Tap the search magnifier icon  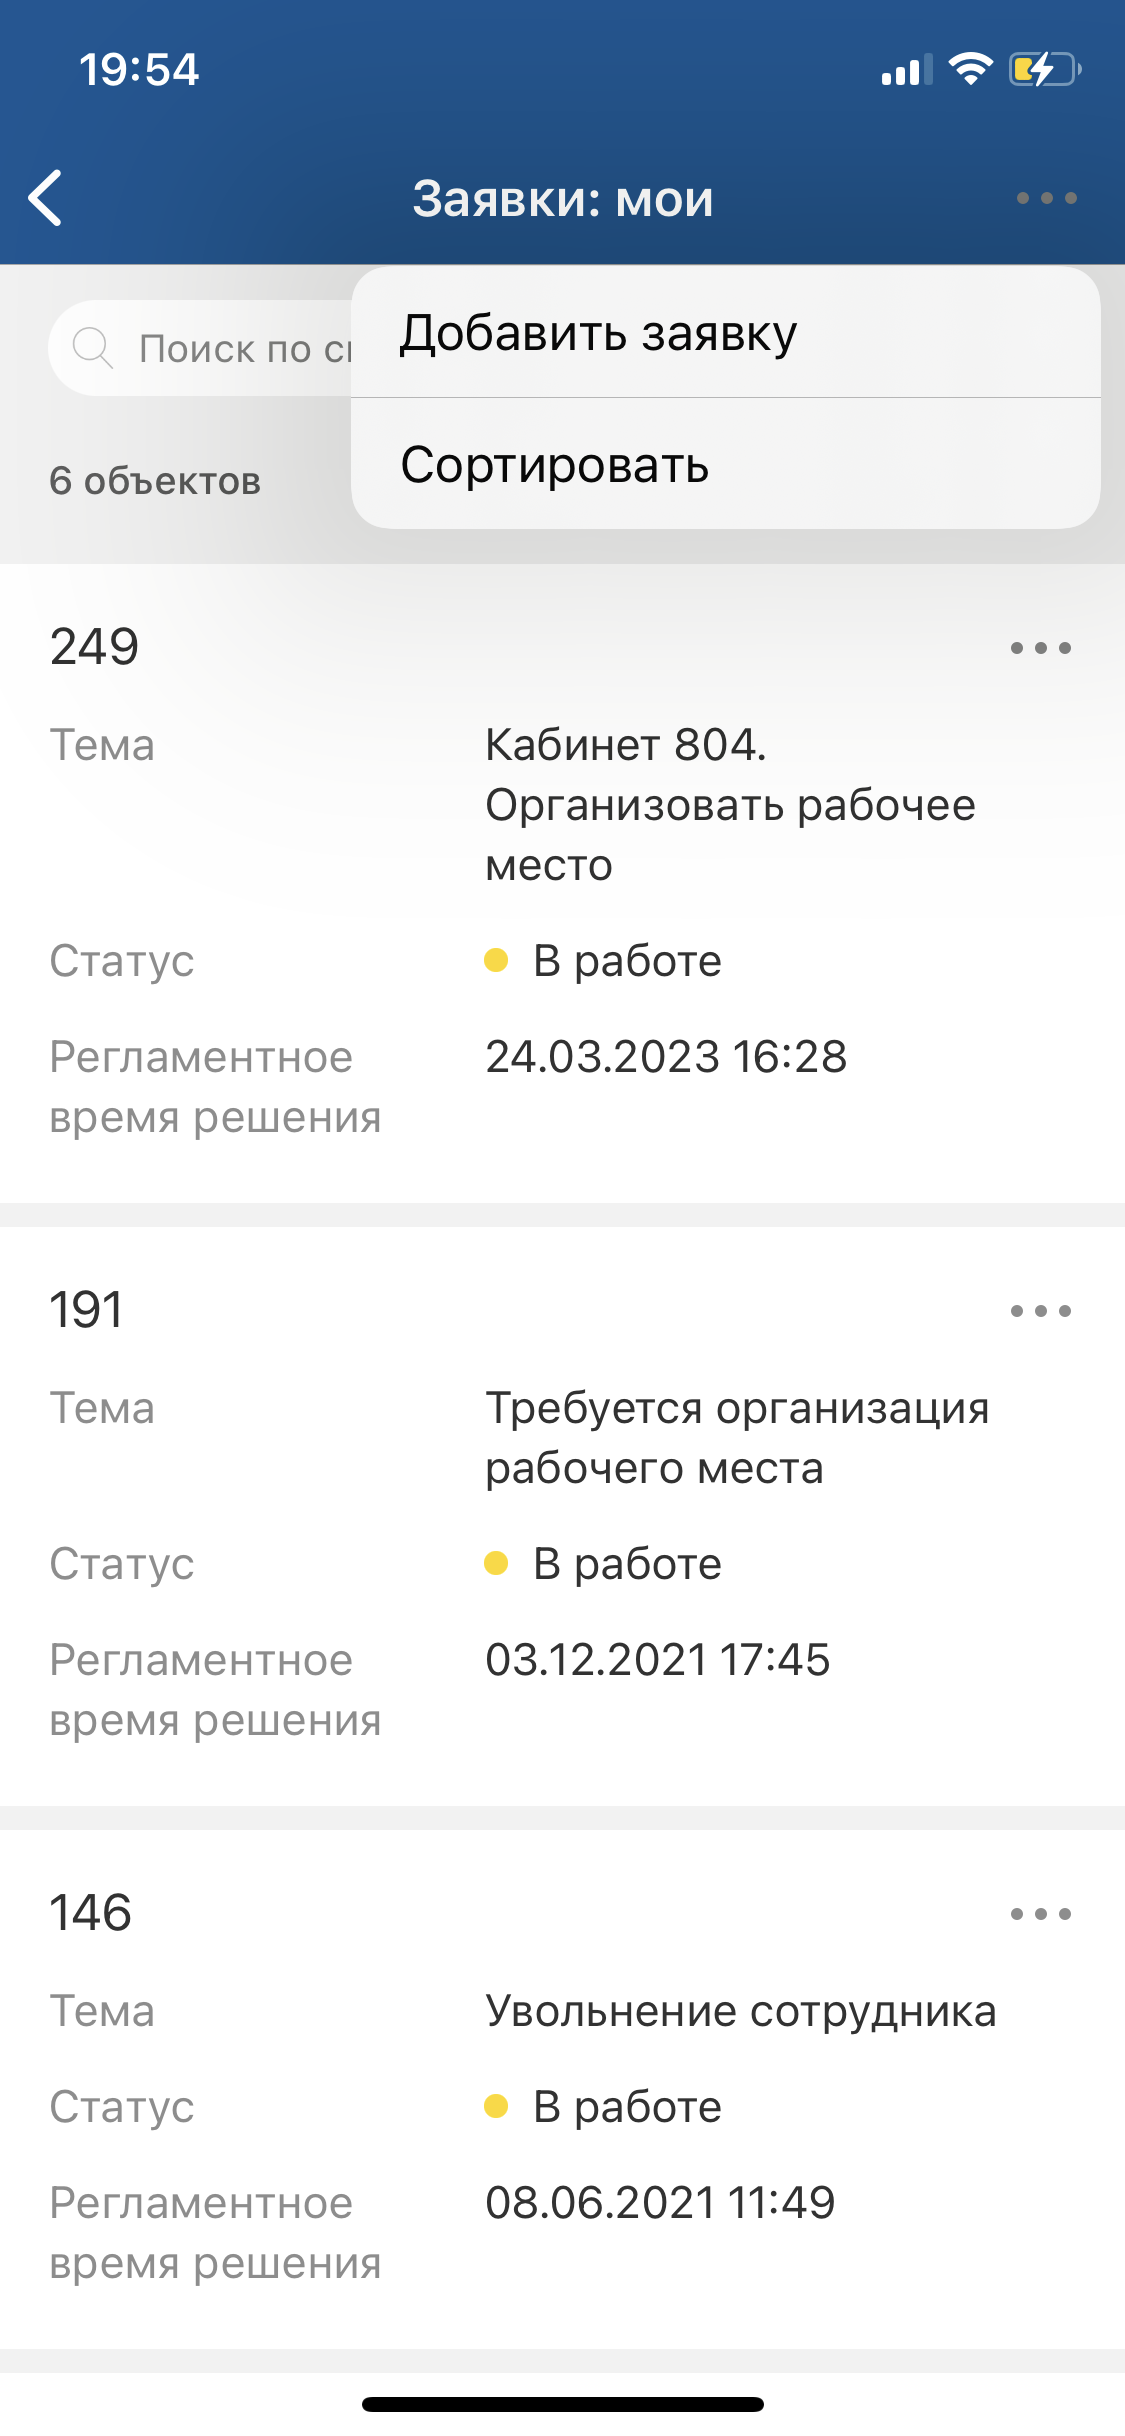point(92,348)
